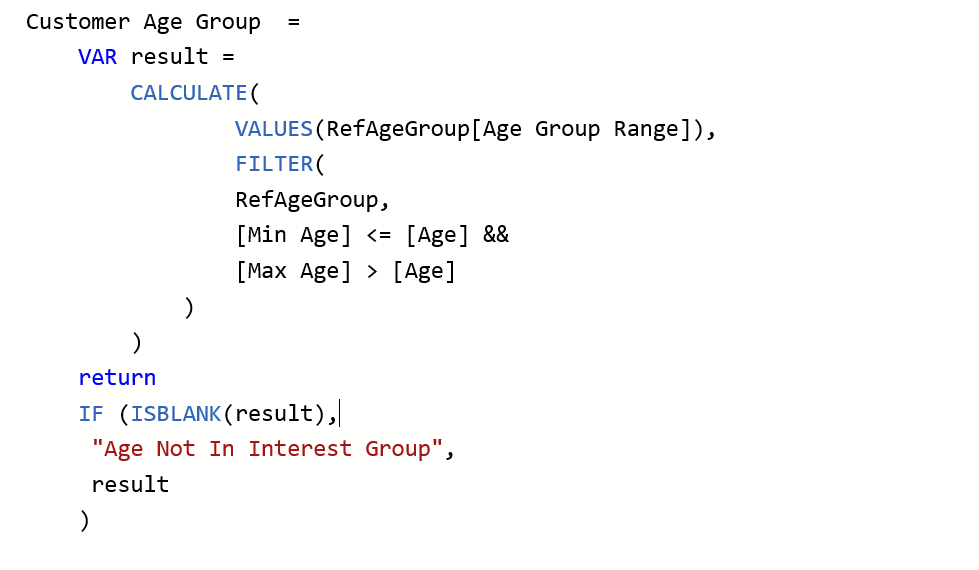Screen dimensions: 979x570
Task: Click the final result line
Action: coord(130,485)
